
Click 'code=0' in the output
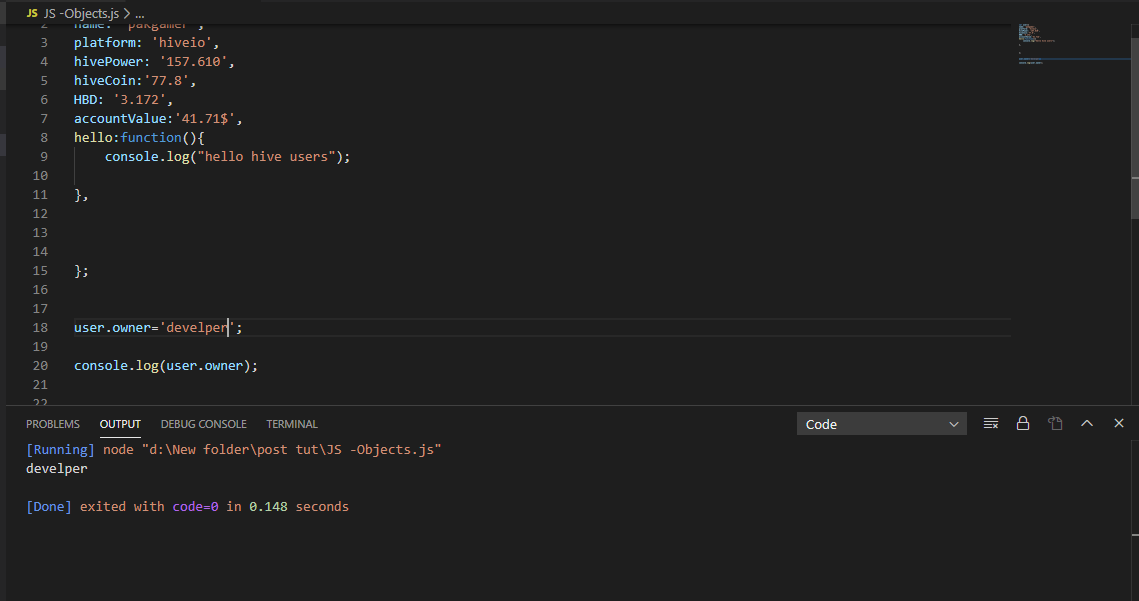(195, 507)
